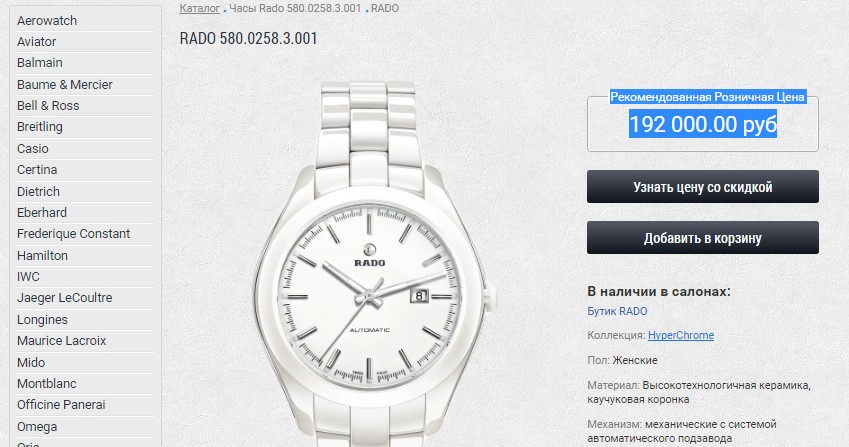Click Longines in the sidebar

(42, 320)
